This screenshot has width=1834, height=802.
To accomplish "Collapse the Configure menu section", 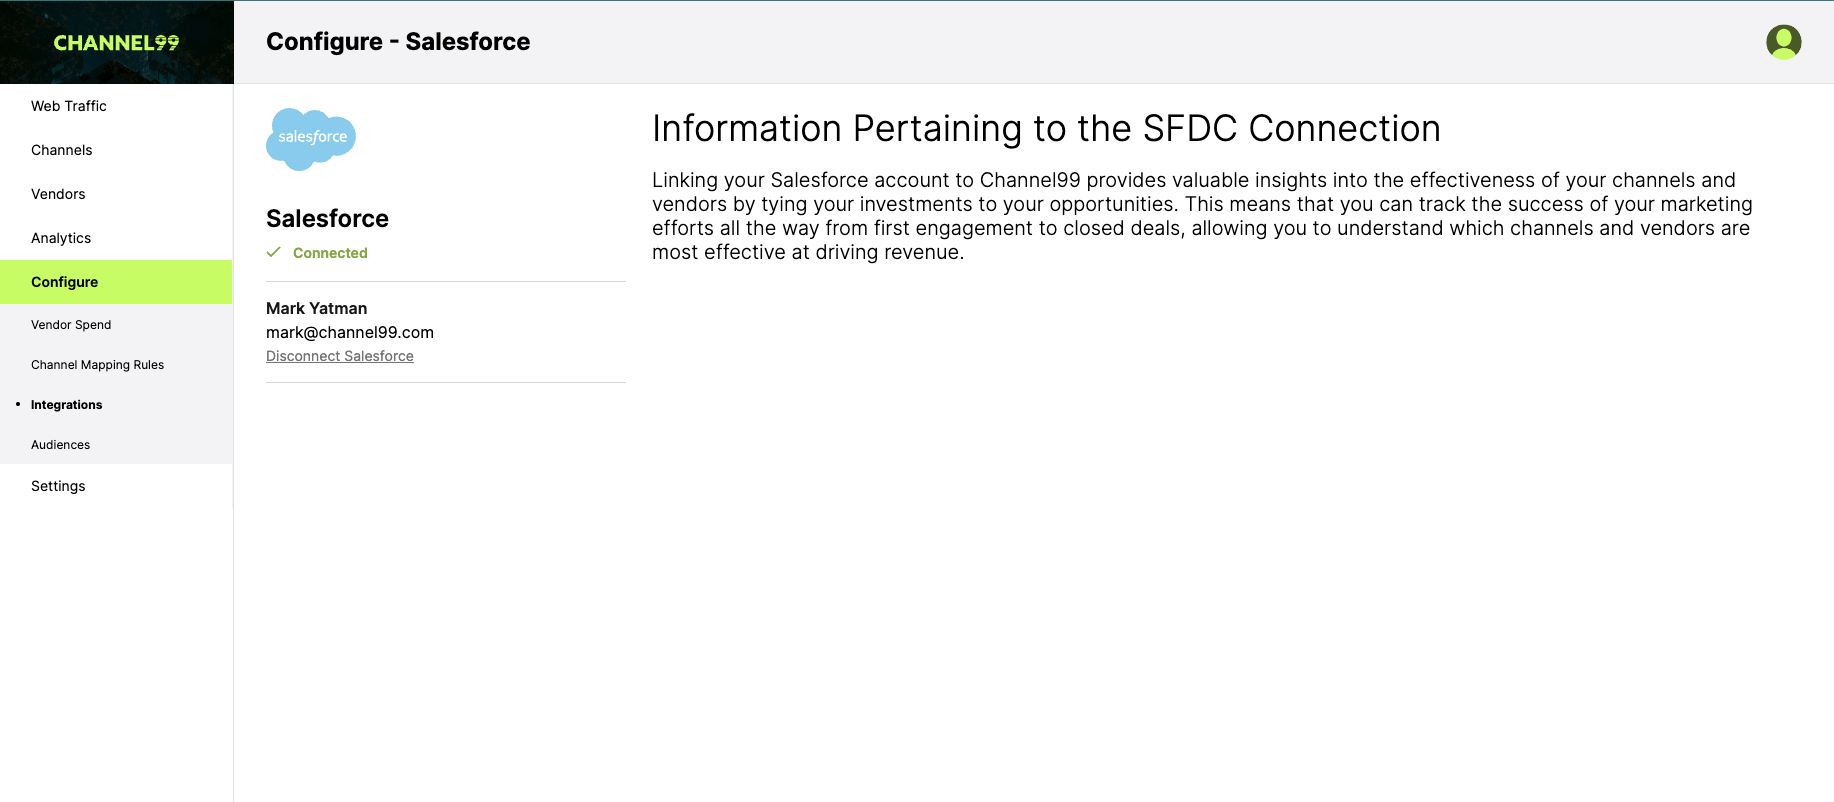I will (x=116, y=282).
